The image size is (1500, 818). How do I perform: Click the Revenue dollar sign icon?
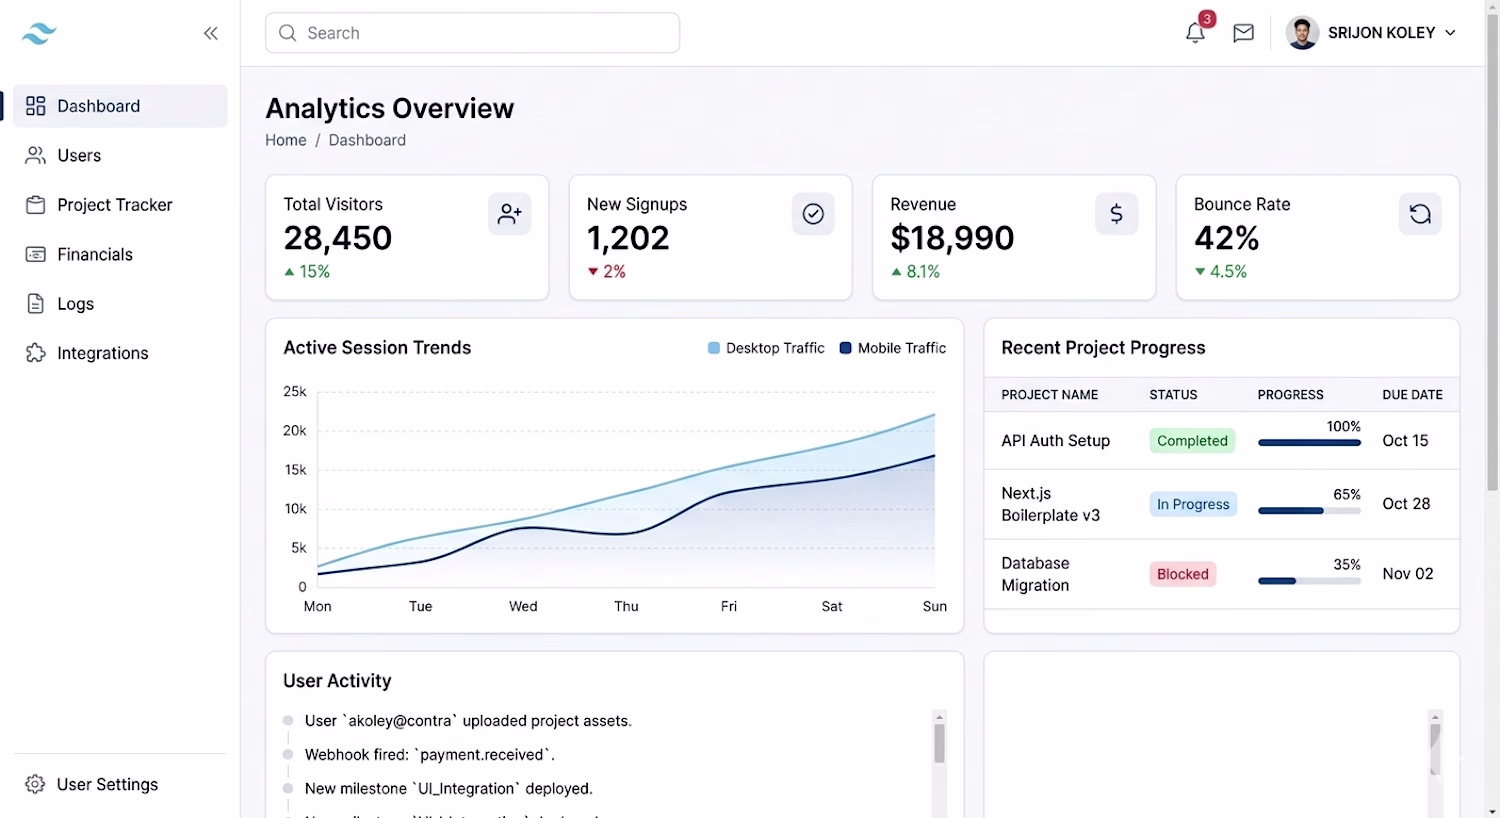tap(1116, 214)
